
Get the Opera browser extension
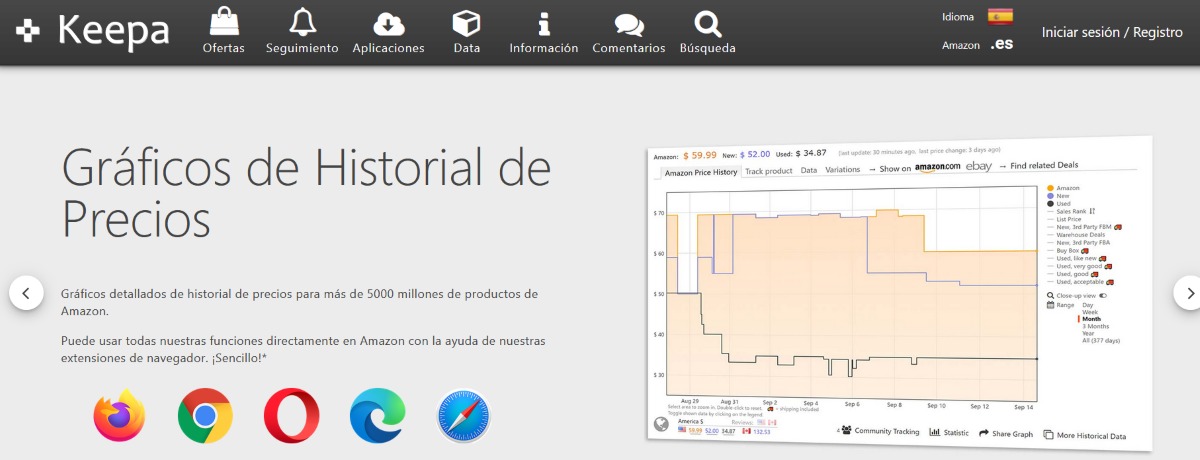coord(292,415)
